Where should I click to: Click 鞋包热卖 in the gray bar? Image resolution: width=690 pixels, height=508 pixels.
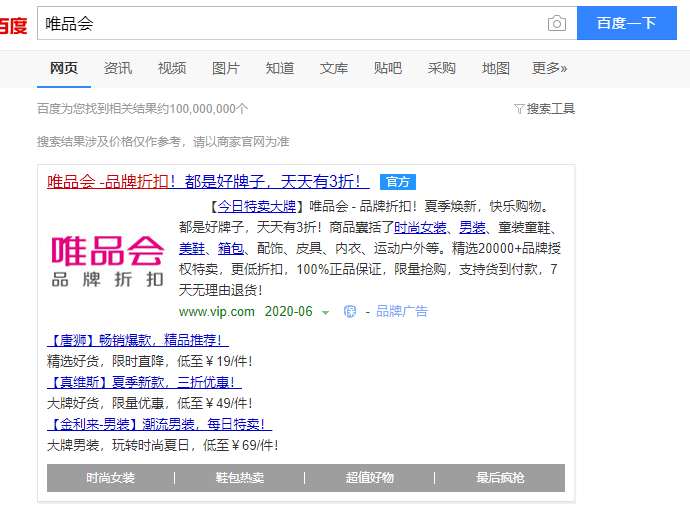click(x=240, y=478)
